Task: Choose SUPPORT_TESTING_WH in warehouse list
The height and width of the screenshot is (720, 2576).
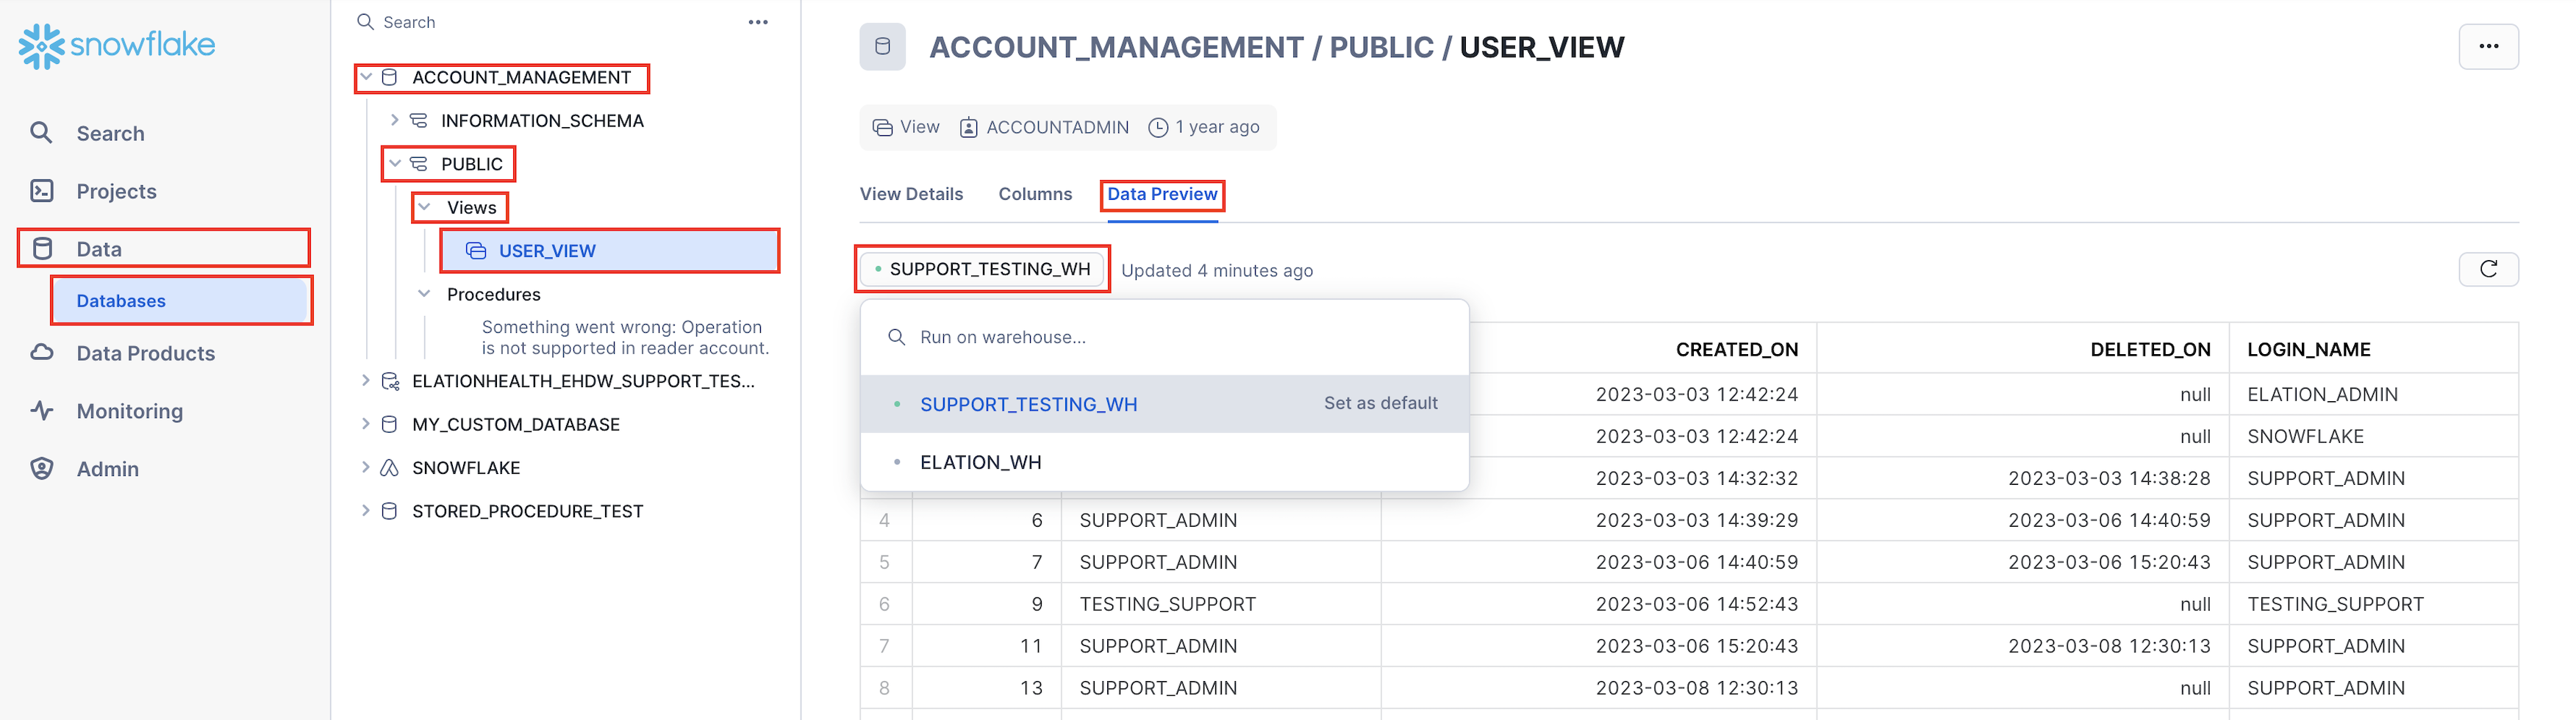Action: [1028, 404]
